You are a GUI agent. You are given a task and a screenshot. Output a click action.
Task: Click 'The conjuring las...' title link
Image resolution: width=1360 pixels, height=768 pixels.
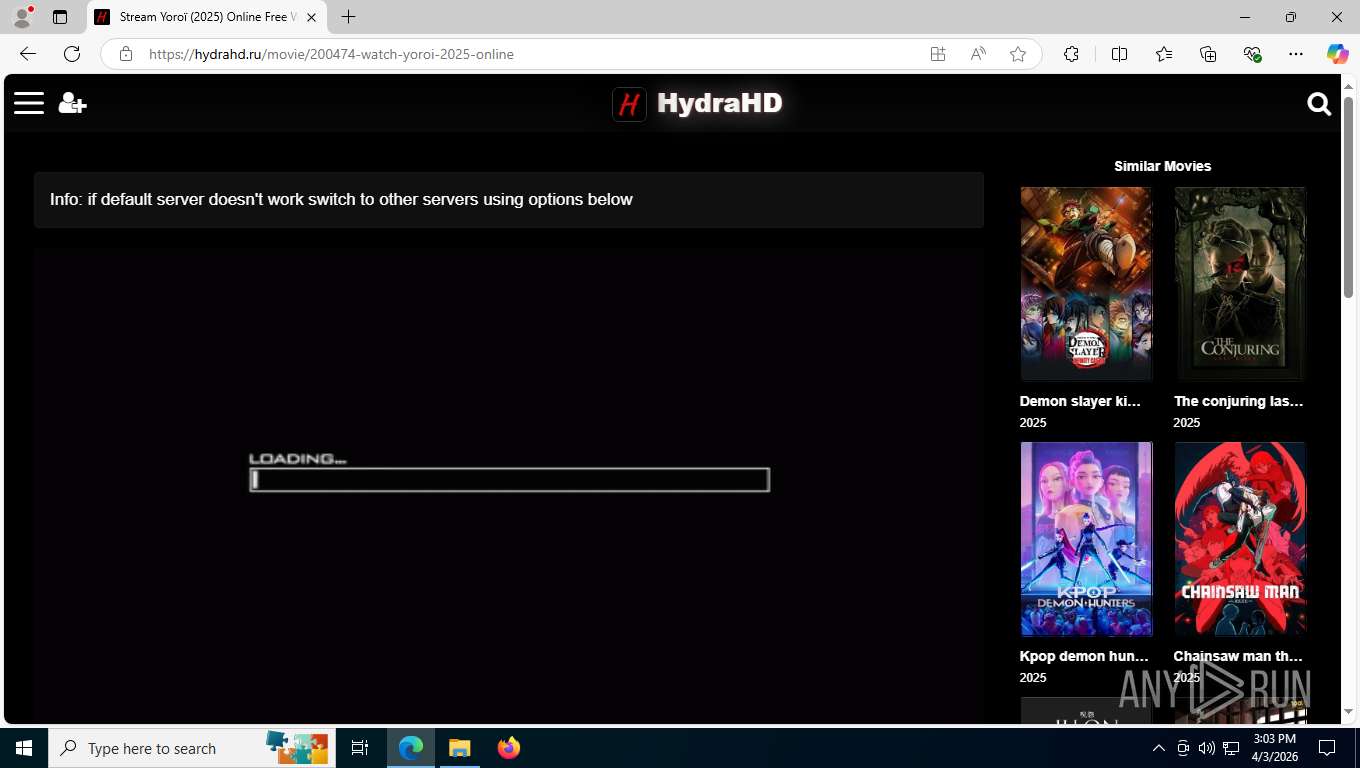point(1238,401)
